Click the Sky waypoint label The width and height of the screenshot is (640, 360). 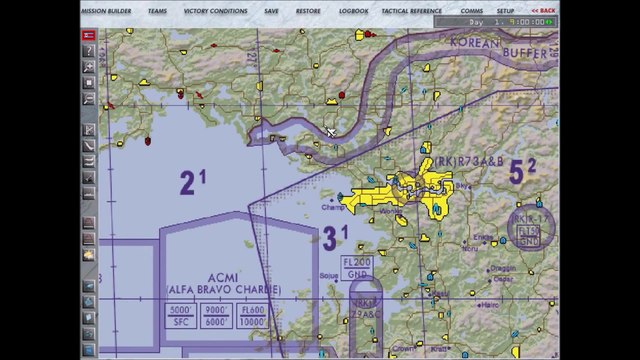coord(462,186)
